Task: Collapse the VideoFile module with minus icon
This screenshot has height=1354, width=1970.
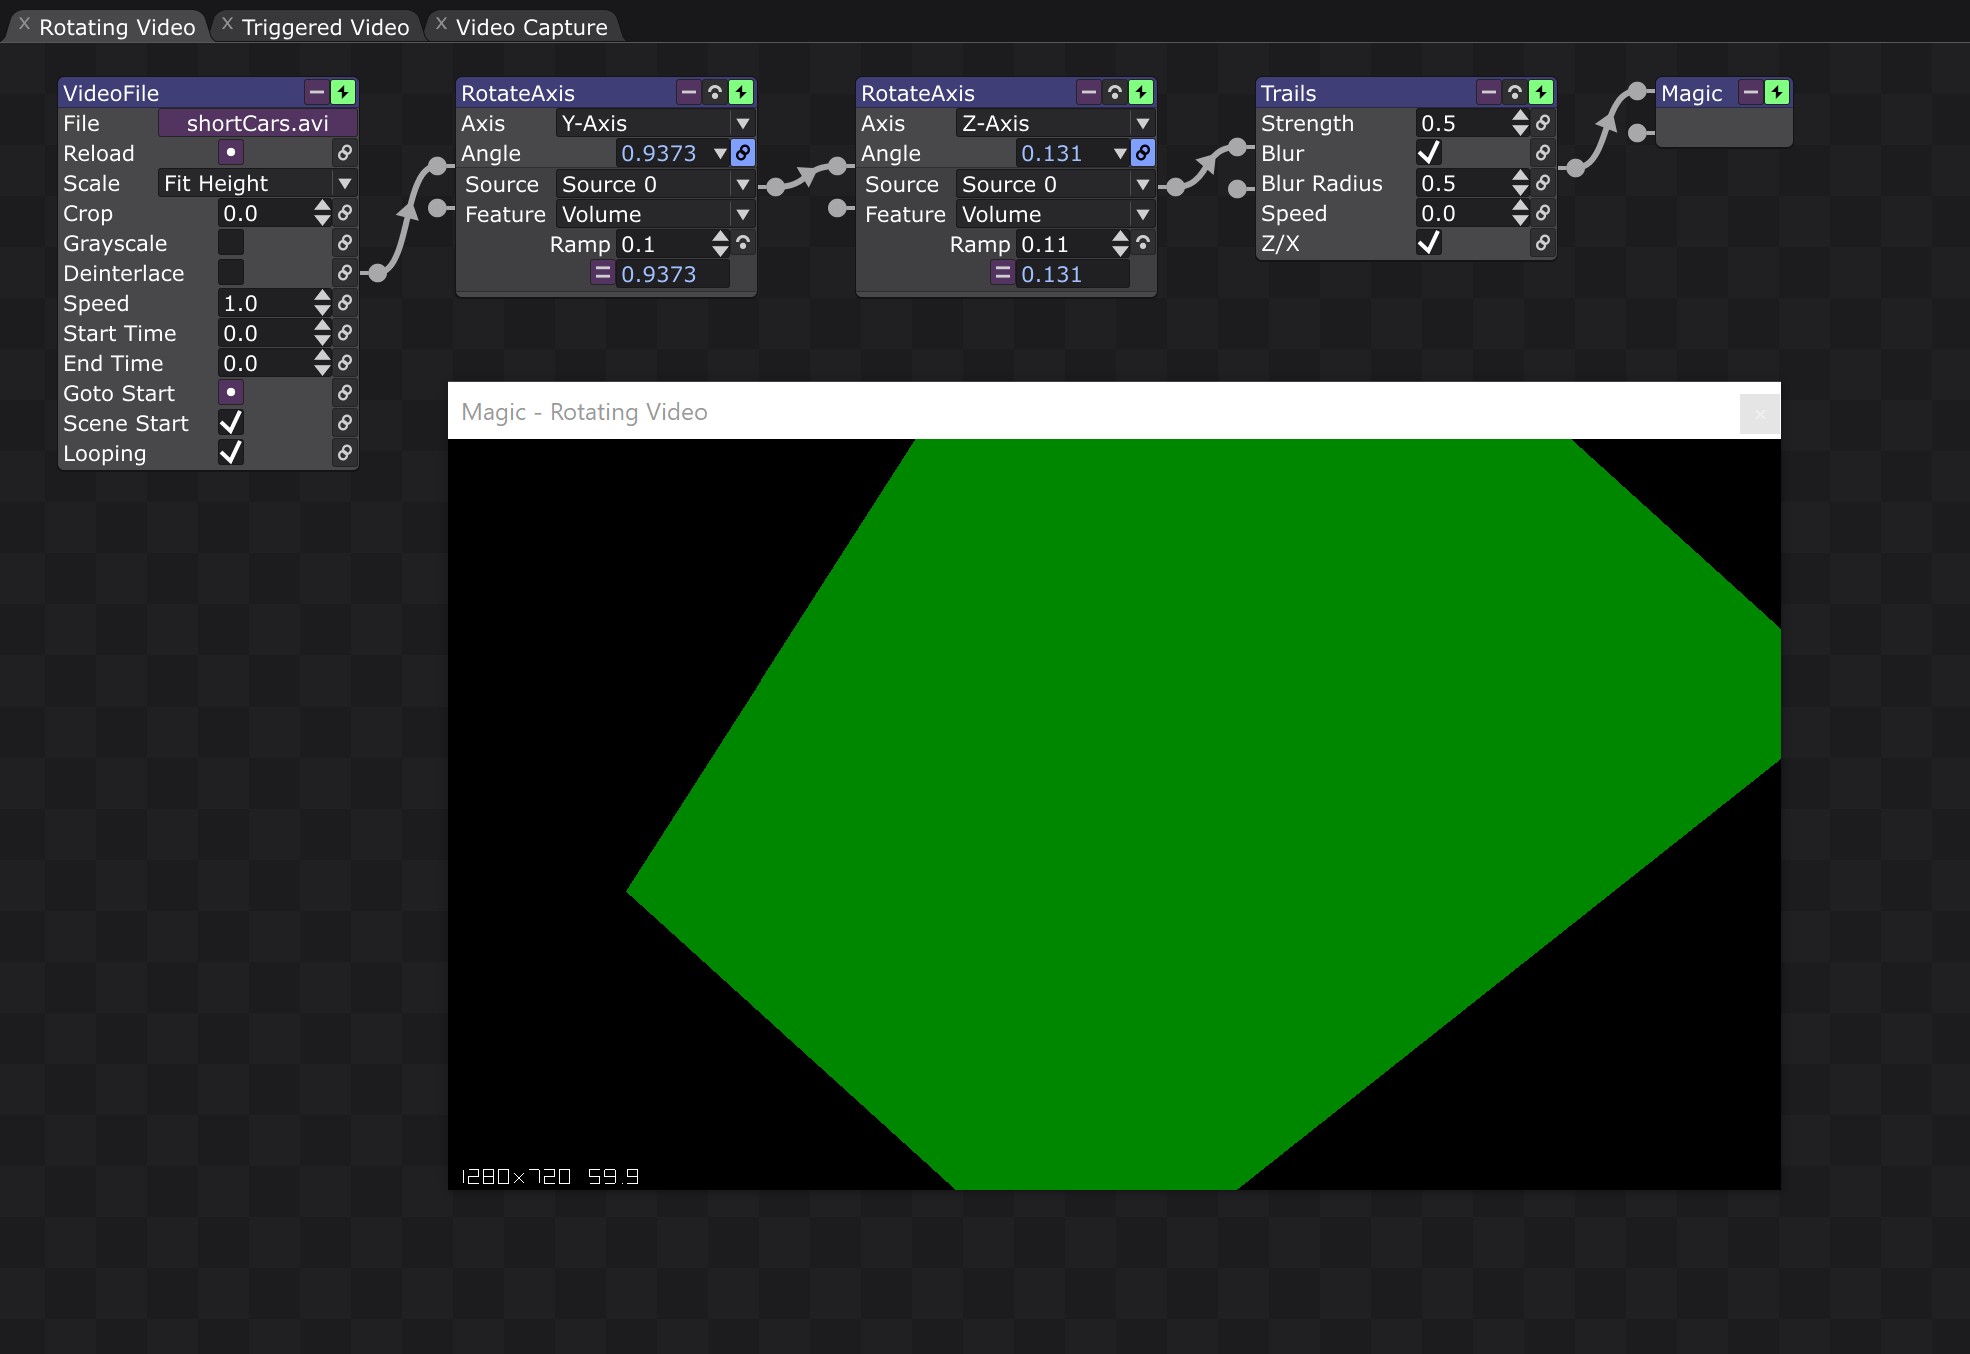Action: pyautogui.click(x=317, y=93)
